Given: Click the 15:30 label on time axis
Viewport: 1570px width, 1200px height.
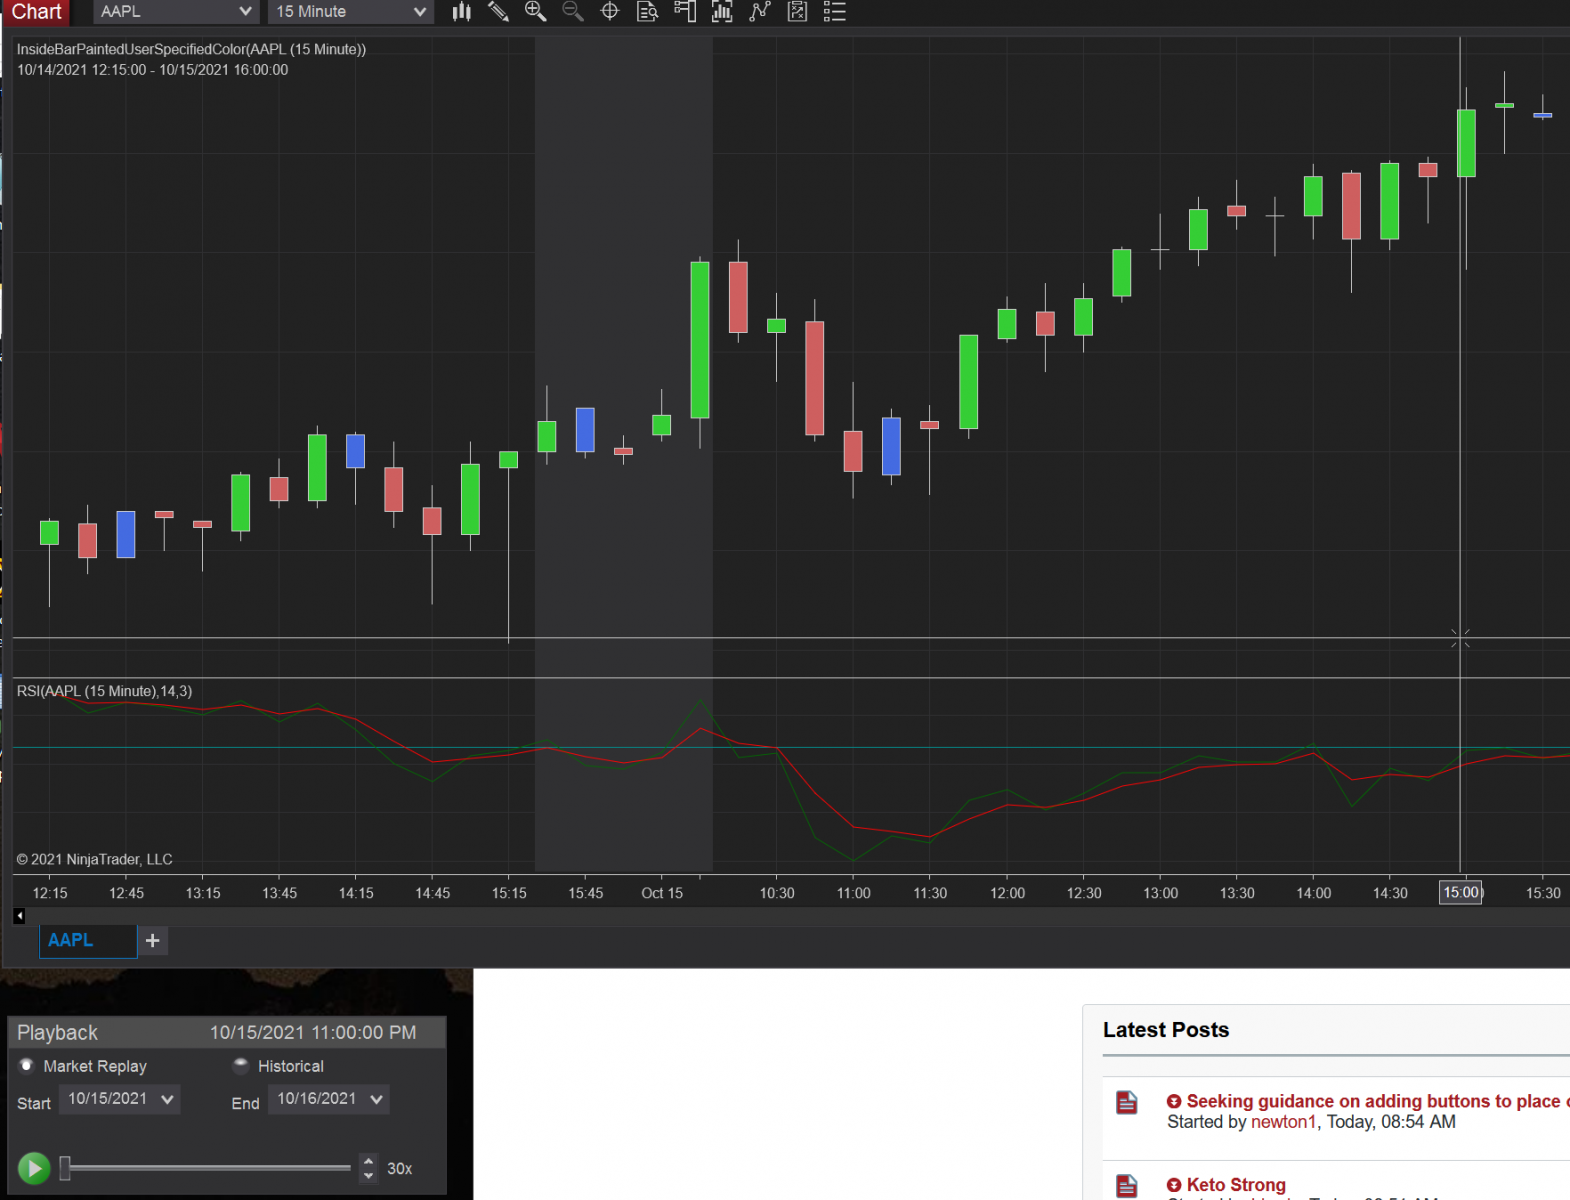Looking at the screenshot, I should [x=1543, y=893].
